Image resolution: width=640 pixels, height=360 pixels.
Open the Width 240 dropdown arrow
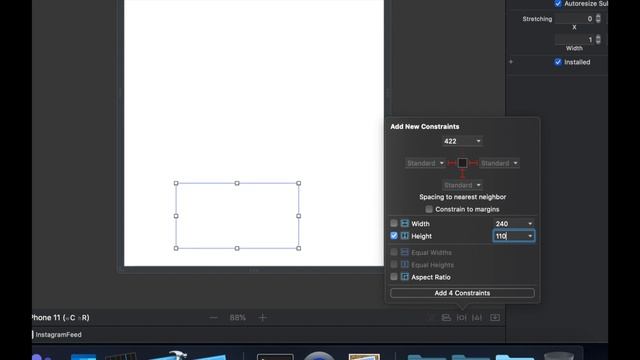tap(530, 224)
